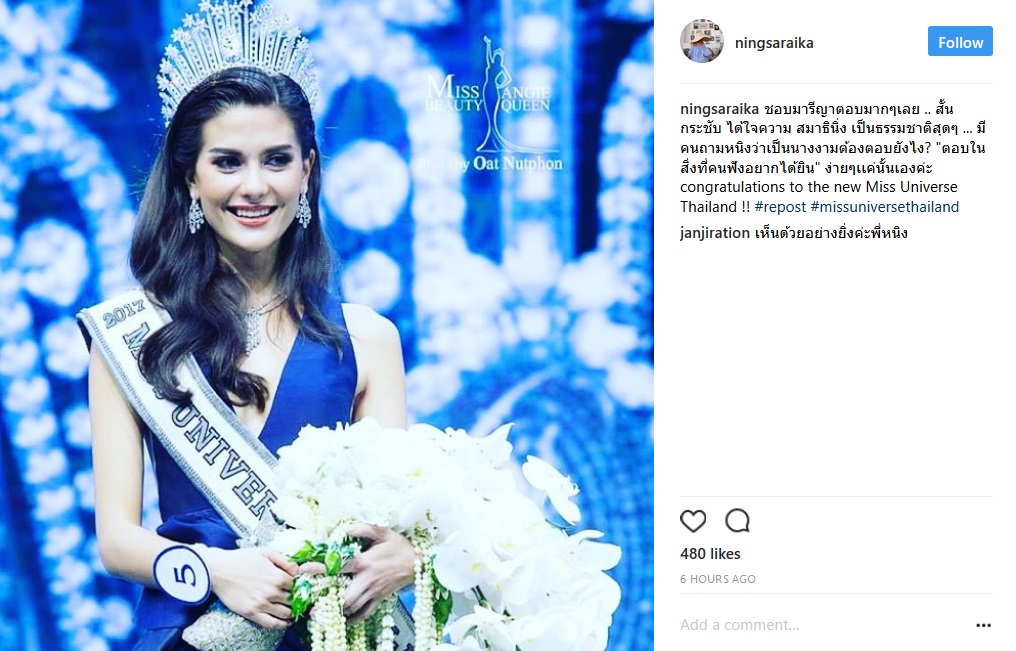This screenshot has height=651, width=1016.
Task: Click the Follow button
Action: [960, 41]
